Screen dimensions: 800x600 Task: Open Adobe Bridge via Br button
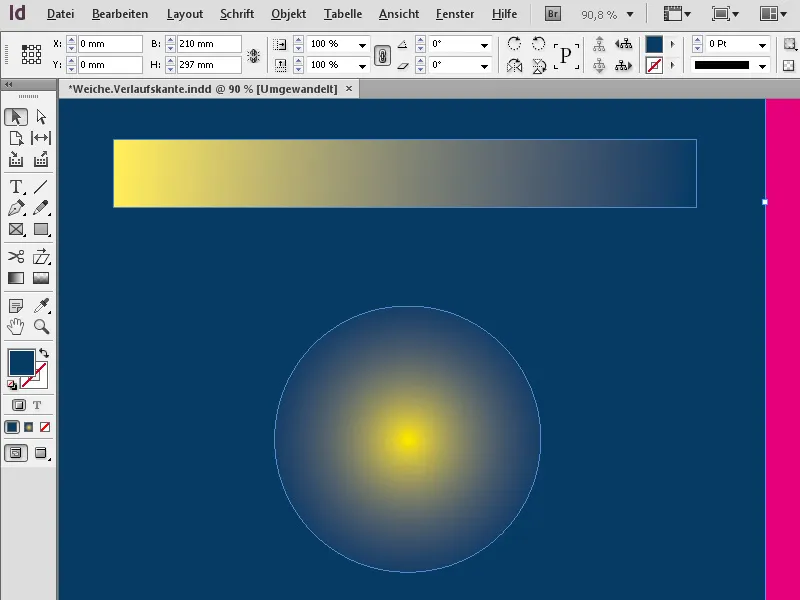pos(553,14)
